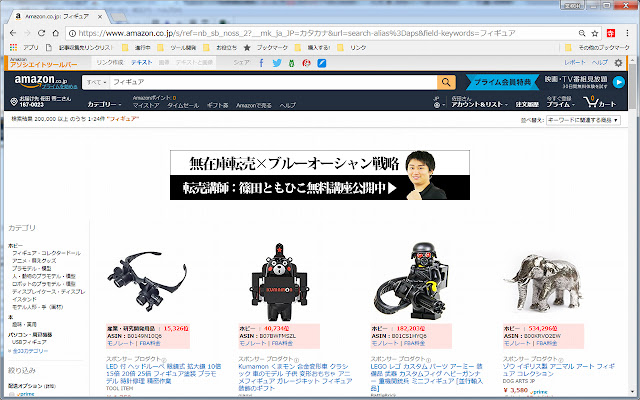Open the Kumamon robot product image
This screenshot has width=640, height=400.
point(279,282)
